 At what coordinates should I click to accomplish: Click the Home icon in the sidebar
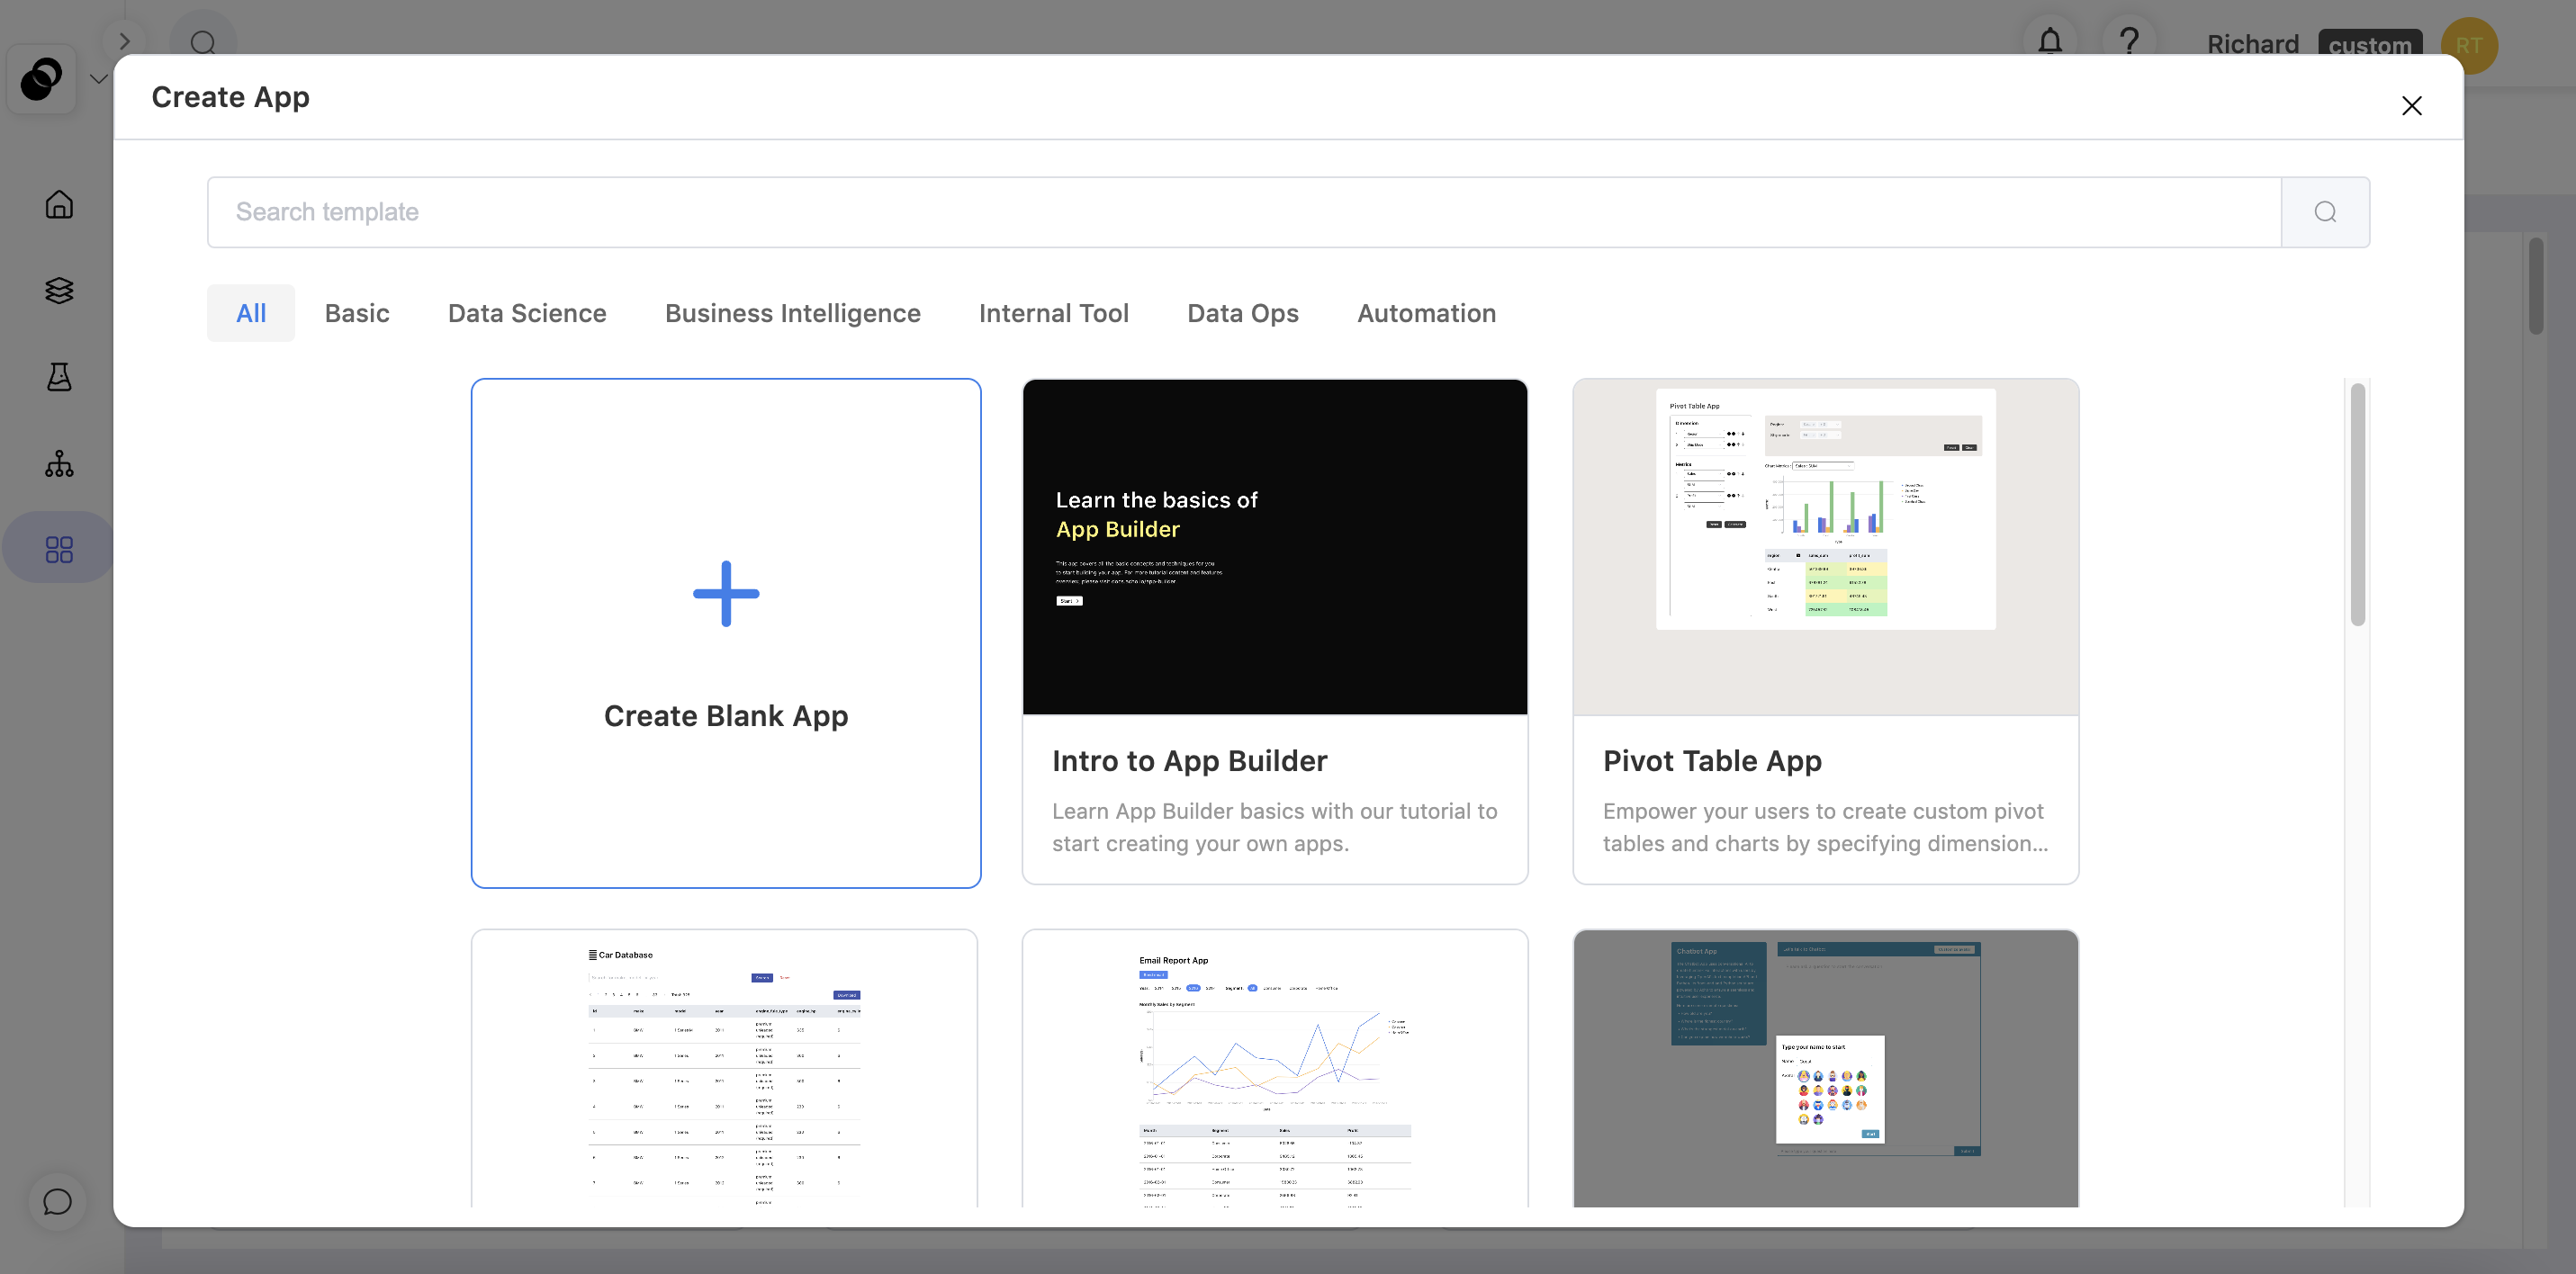click(59, 204)
